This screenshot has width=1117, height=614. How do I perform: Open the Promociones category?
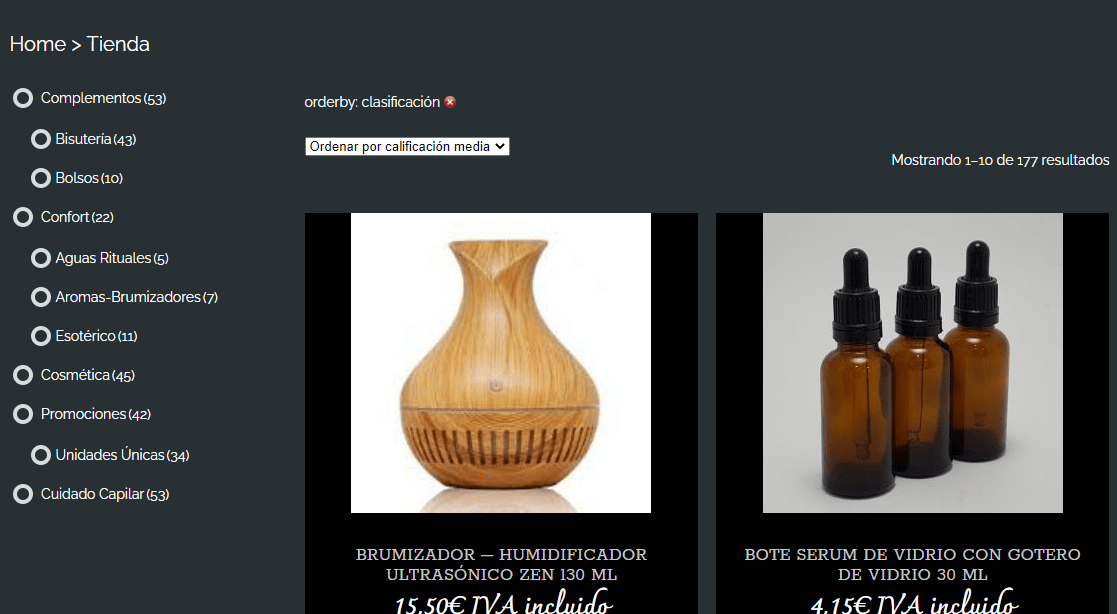(x=83, y=414)
